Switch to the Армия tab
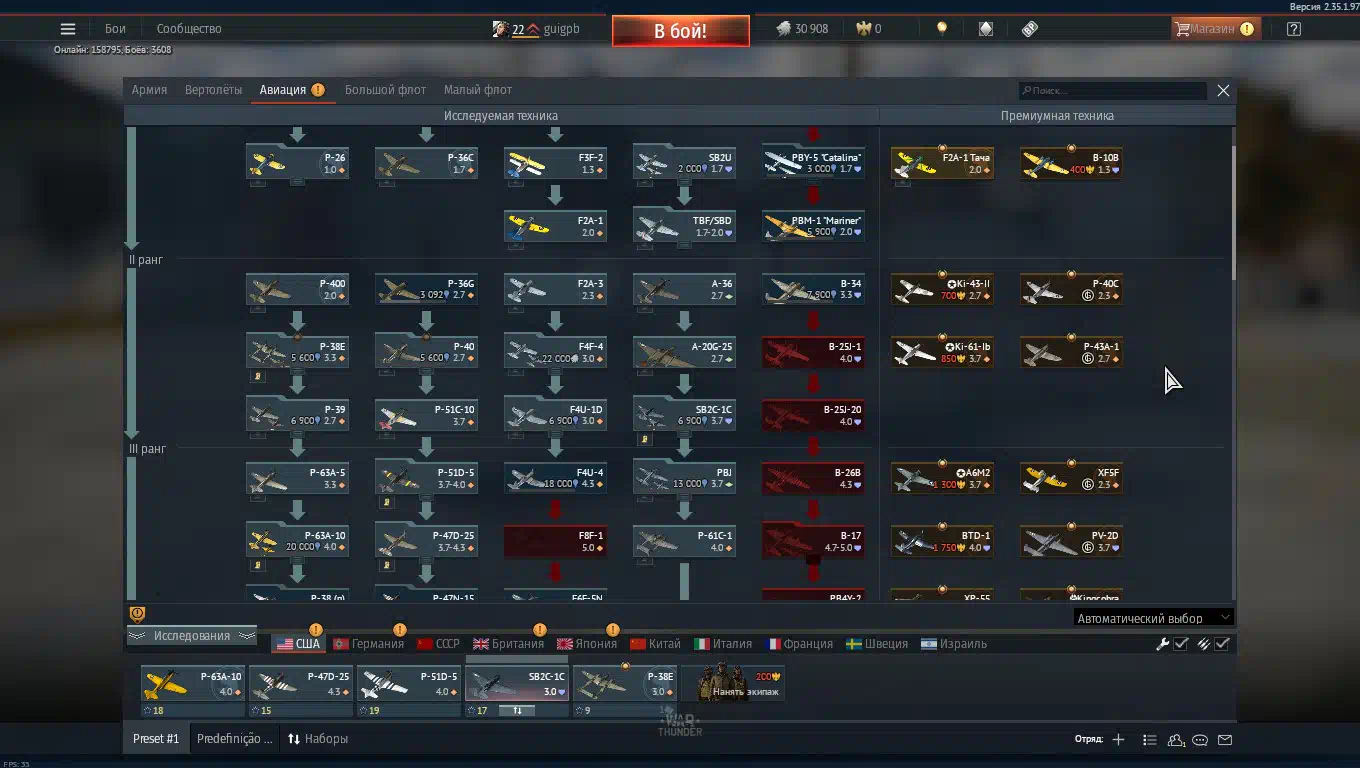This screenshot has height=768, width=1360. 149,90
